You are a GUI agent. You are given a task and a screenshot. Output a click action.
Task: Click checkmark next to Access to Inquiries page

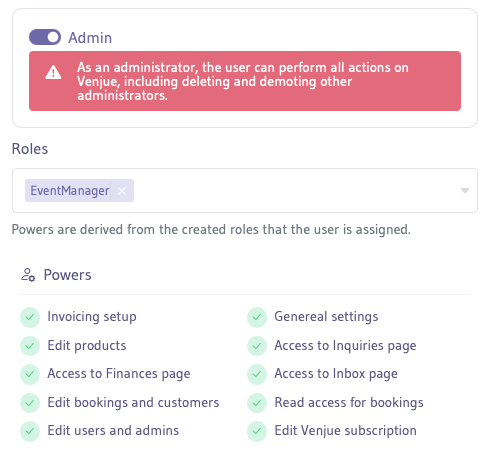point(257,346)
